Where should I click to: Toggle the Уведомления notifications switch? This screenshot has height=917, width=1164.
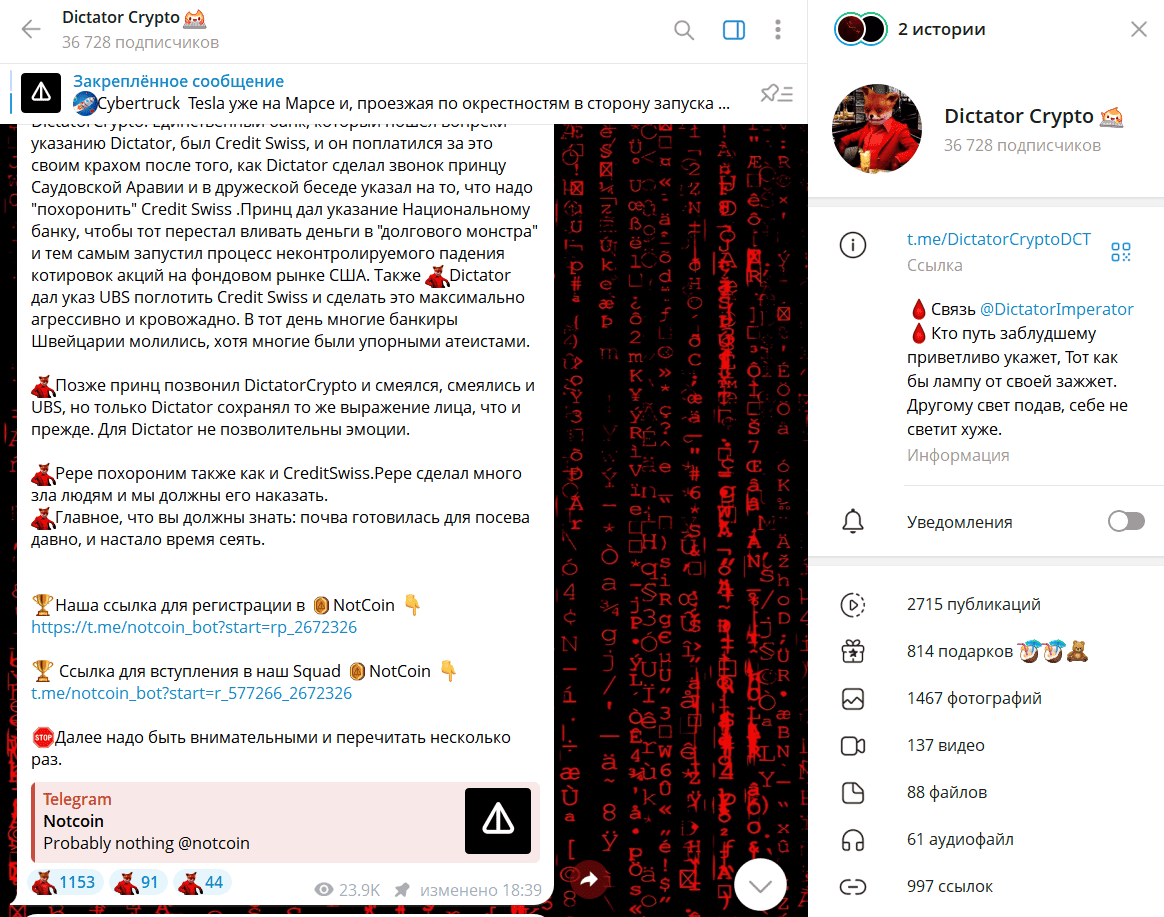click(1126, 521)
